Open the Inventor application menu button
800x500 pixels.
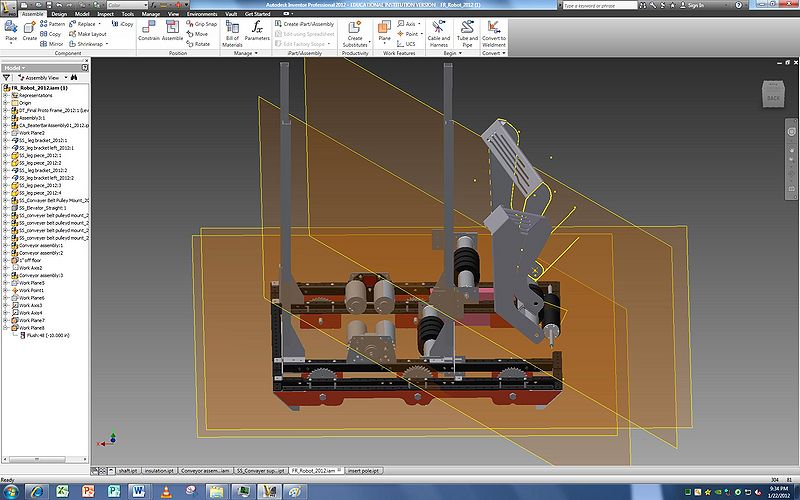click(8, 7)
